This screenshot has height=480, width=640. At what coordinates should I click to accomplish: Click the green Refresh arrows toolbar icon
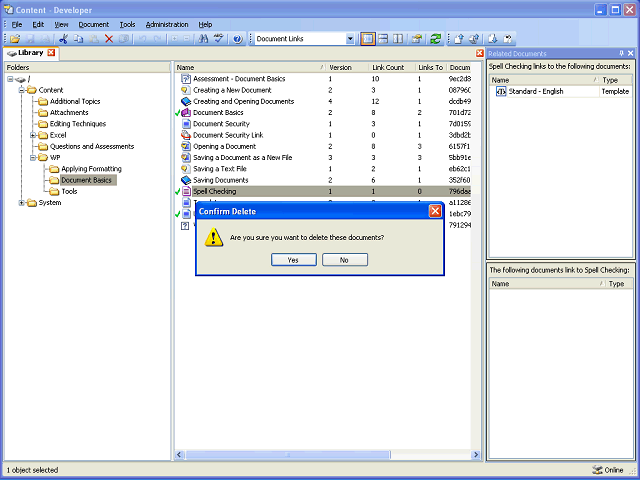(436, 39)
